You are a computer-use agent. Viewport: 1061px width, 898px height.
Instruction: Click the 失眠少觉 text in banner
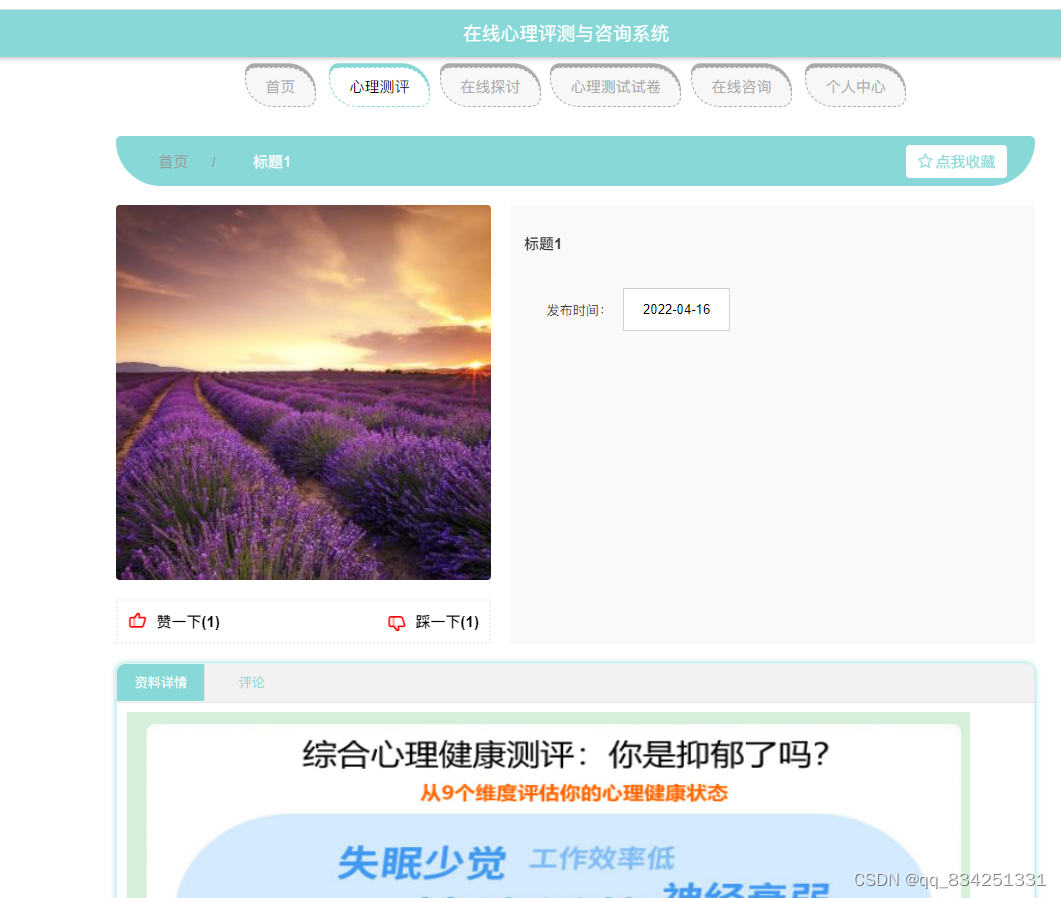(422, 863)
